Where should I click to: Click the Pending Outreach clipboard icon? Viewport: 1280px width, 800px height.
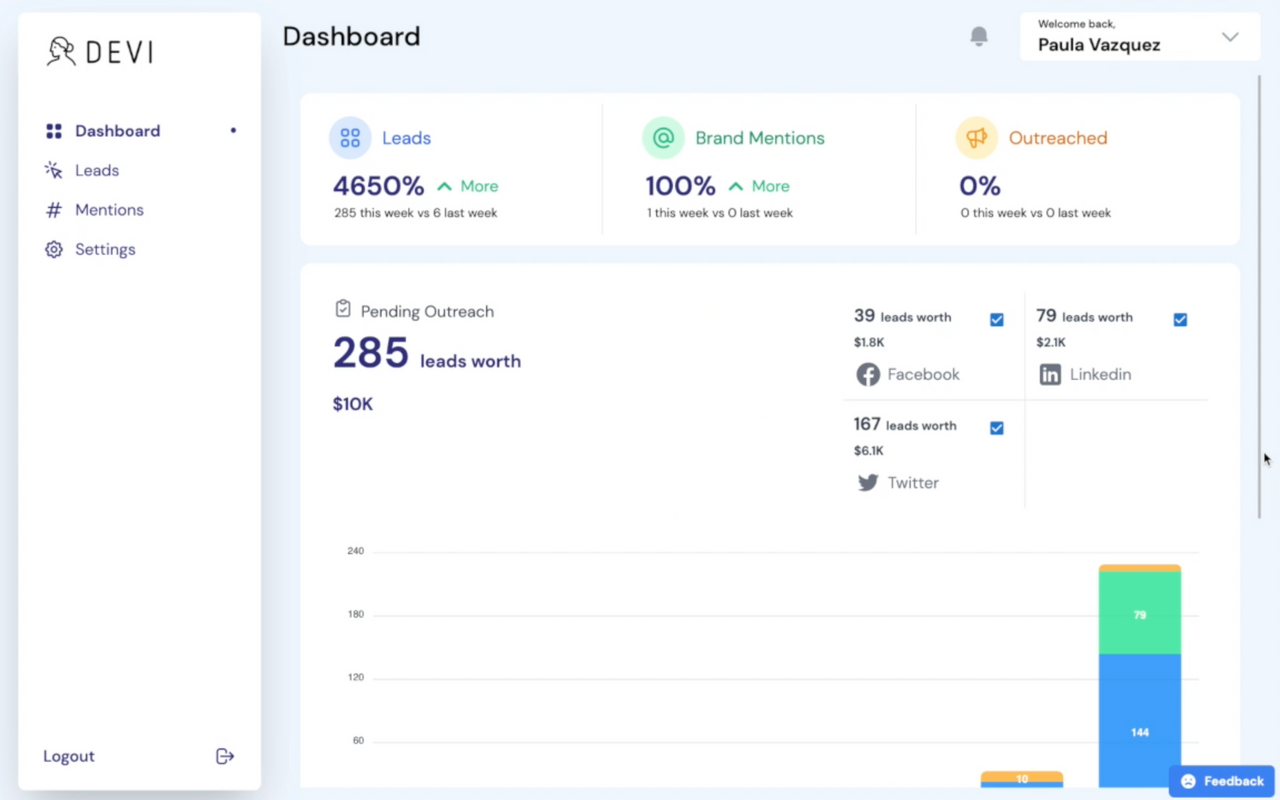343,309
